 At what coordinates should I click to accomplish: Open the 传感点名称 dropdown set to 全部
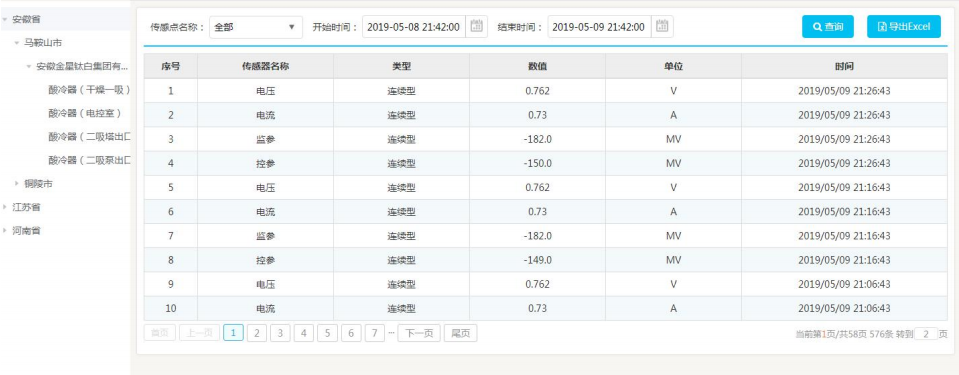coord(256,27)
